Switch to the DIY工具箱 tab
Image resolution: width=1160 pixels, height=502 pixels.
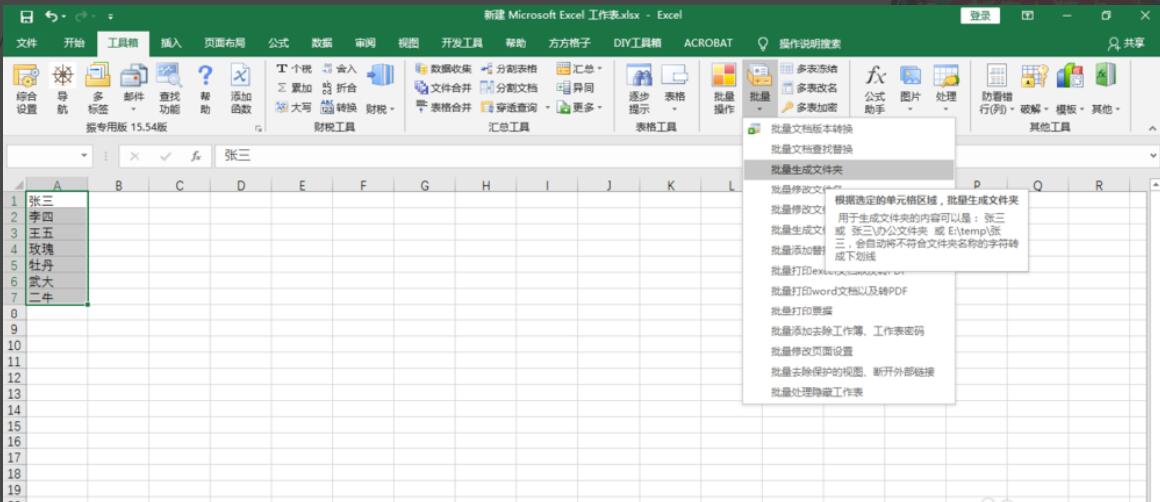(637, 44)
